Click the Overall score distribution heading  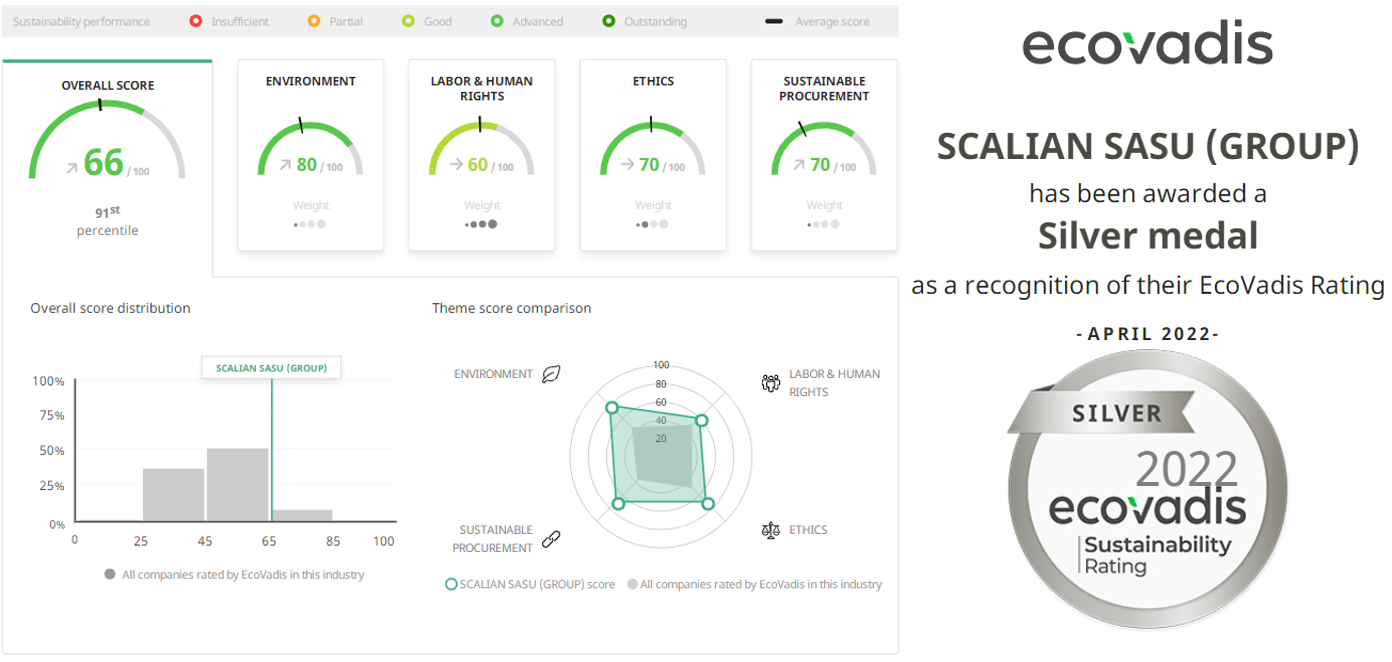click(110, 308)
